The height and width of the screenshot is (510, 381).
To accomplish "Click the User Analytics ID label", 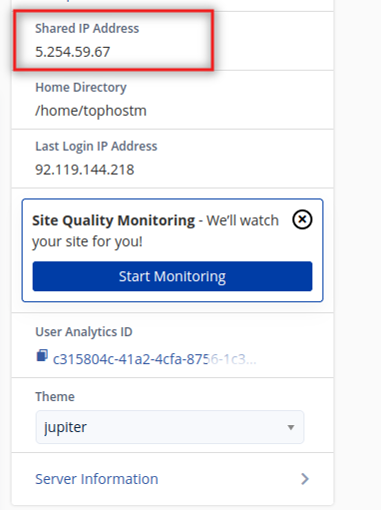I will coord(84,332).
